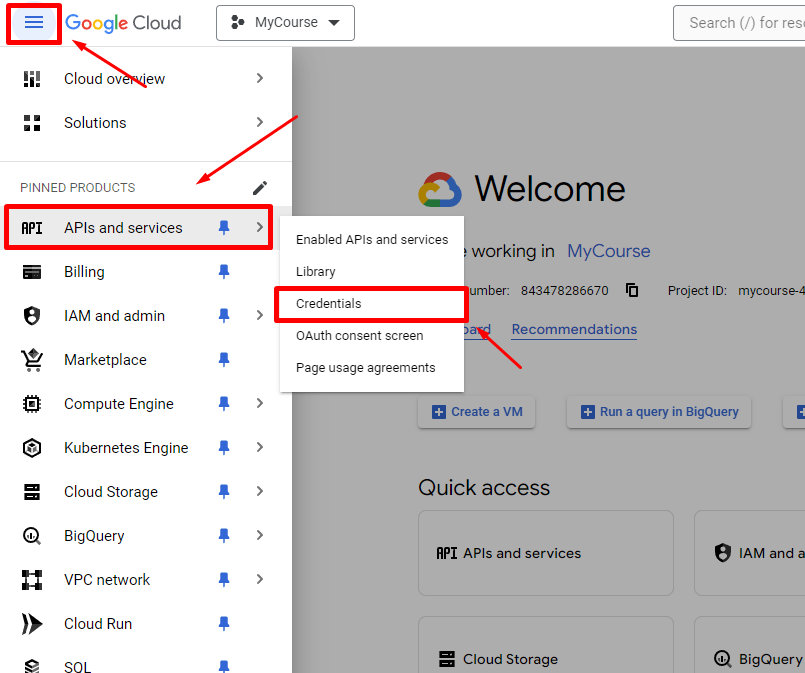The height and width of the screenshot is (673, 805).
Task: Expand the BigQuery submenu chevron
Action: (x=260, y=535)
